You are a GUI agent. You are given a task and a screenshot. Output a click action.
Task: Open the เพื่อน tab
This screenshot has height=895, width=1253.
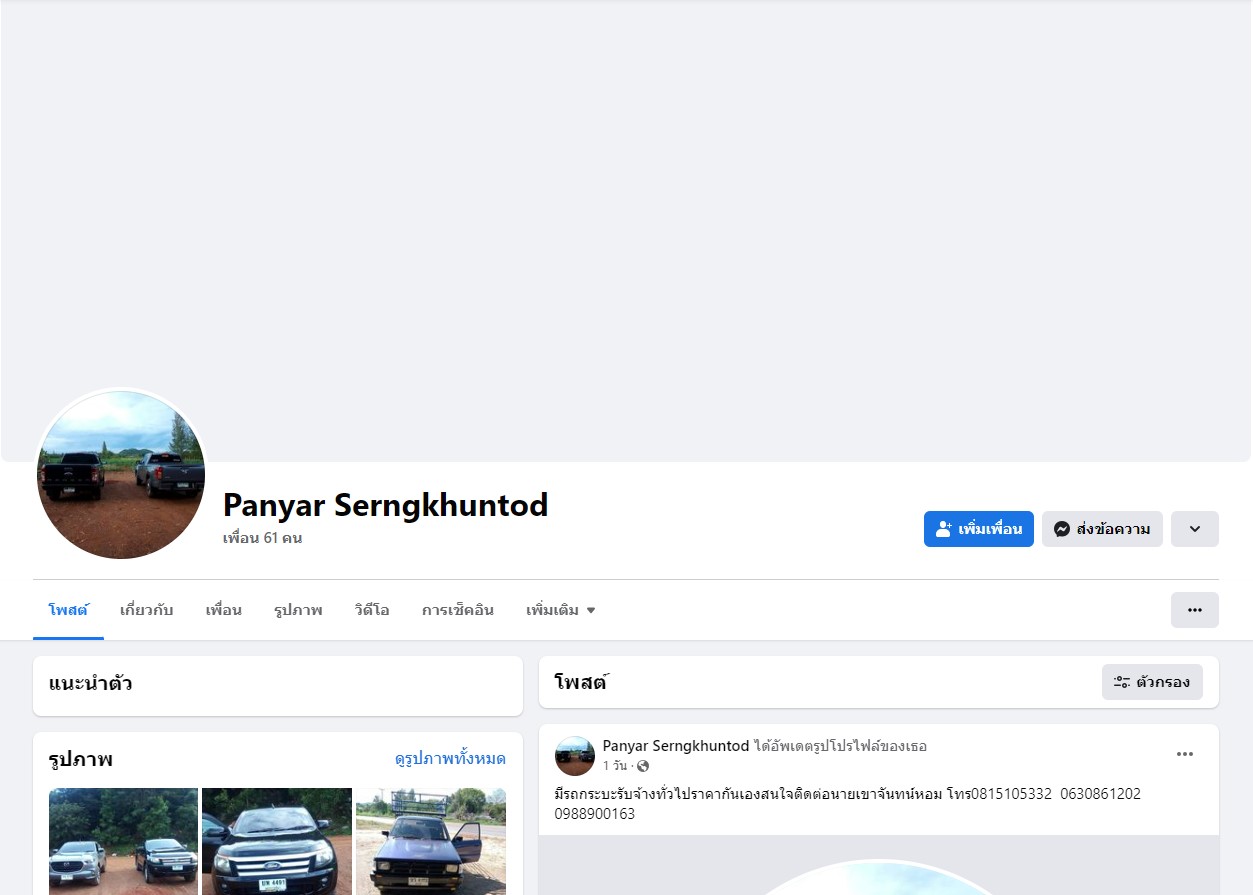[224, 610]
